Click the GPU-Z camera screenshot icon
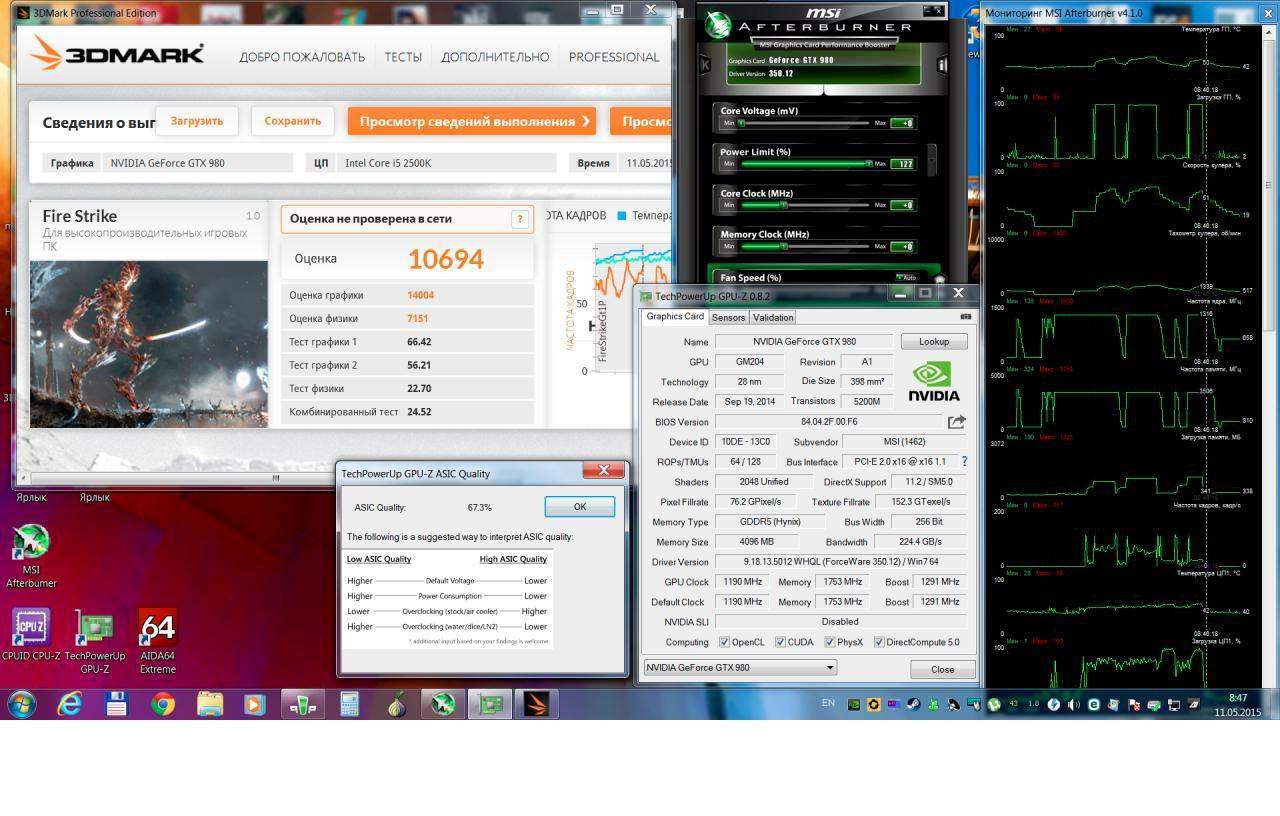The width and height of the screenshot is (1280, 816). pos(965,317)
